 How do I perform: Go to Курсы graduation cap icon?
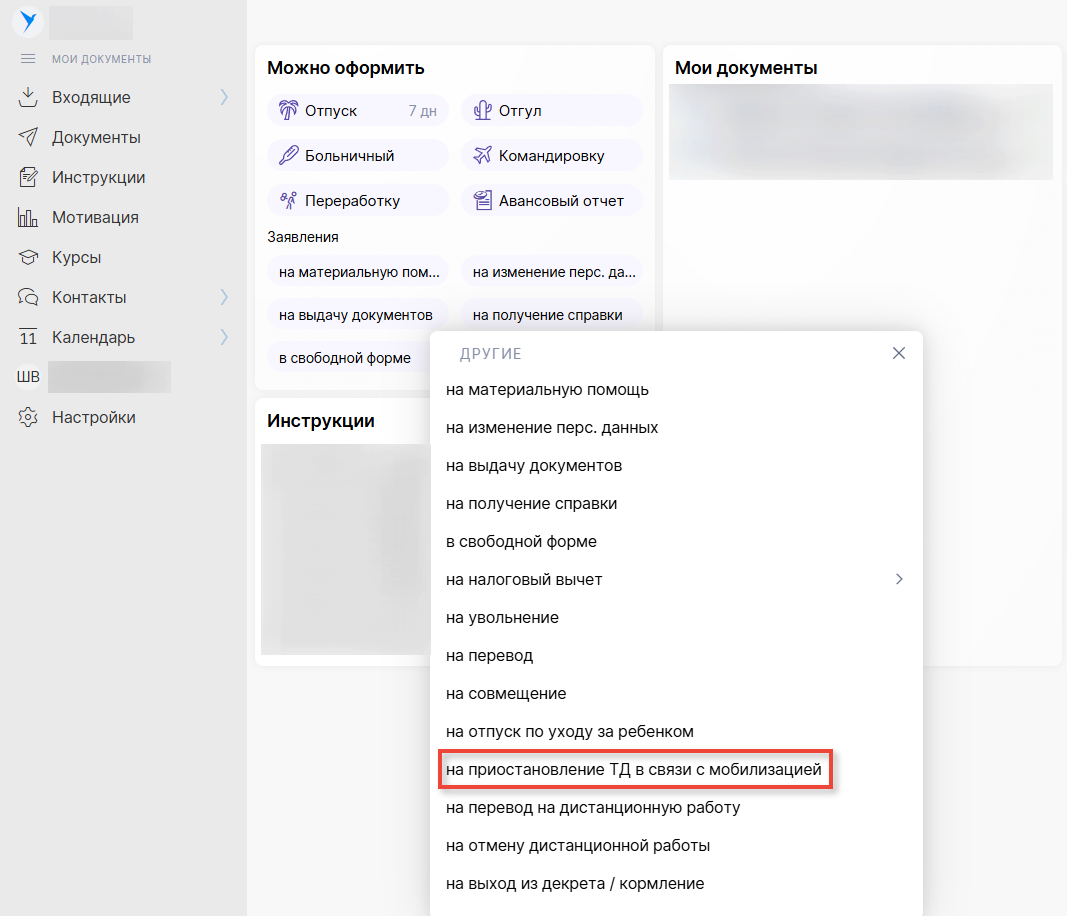(x=28, y=258)
